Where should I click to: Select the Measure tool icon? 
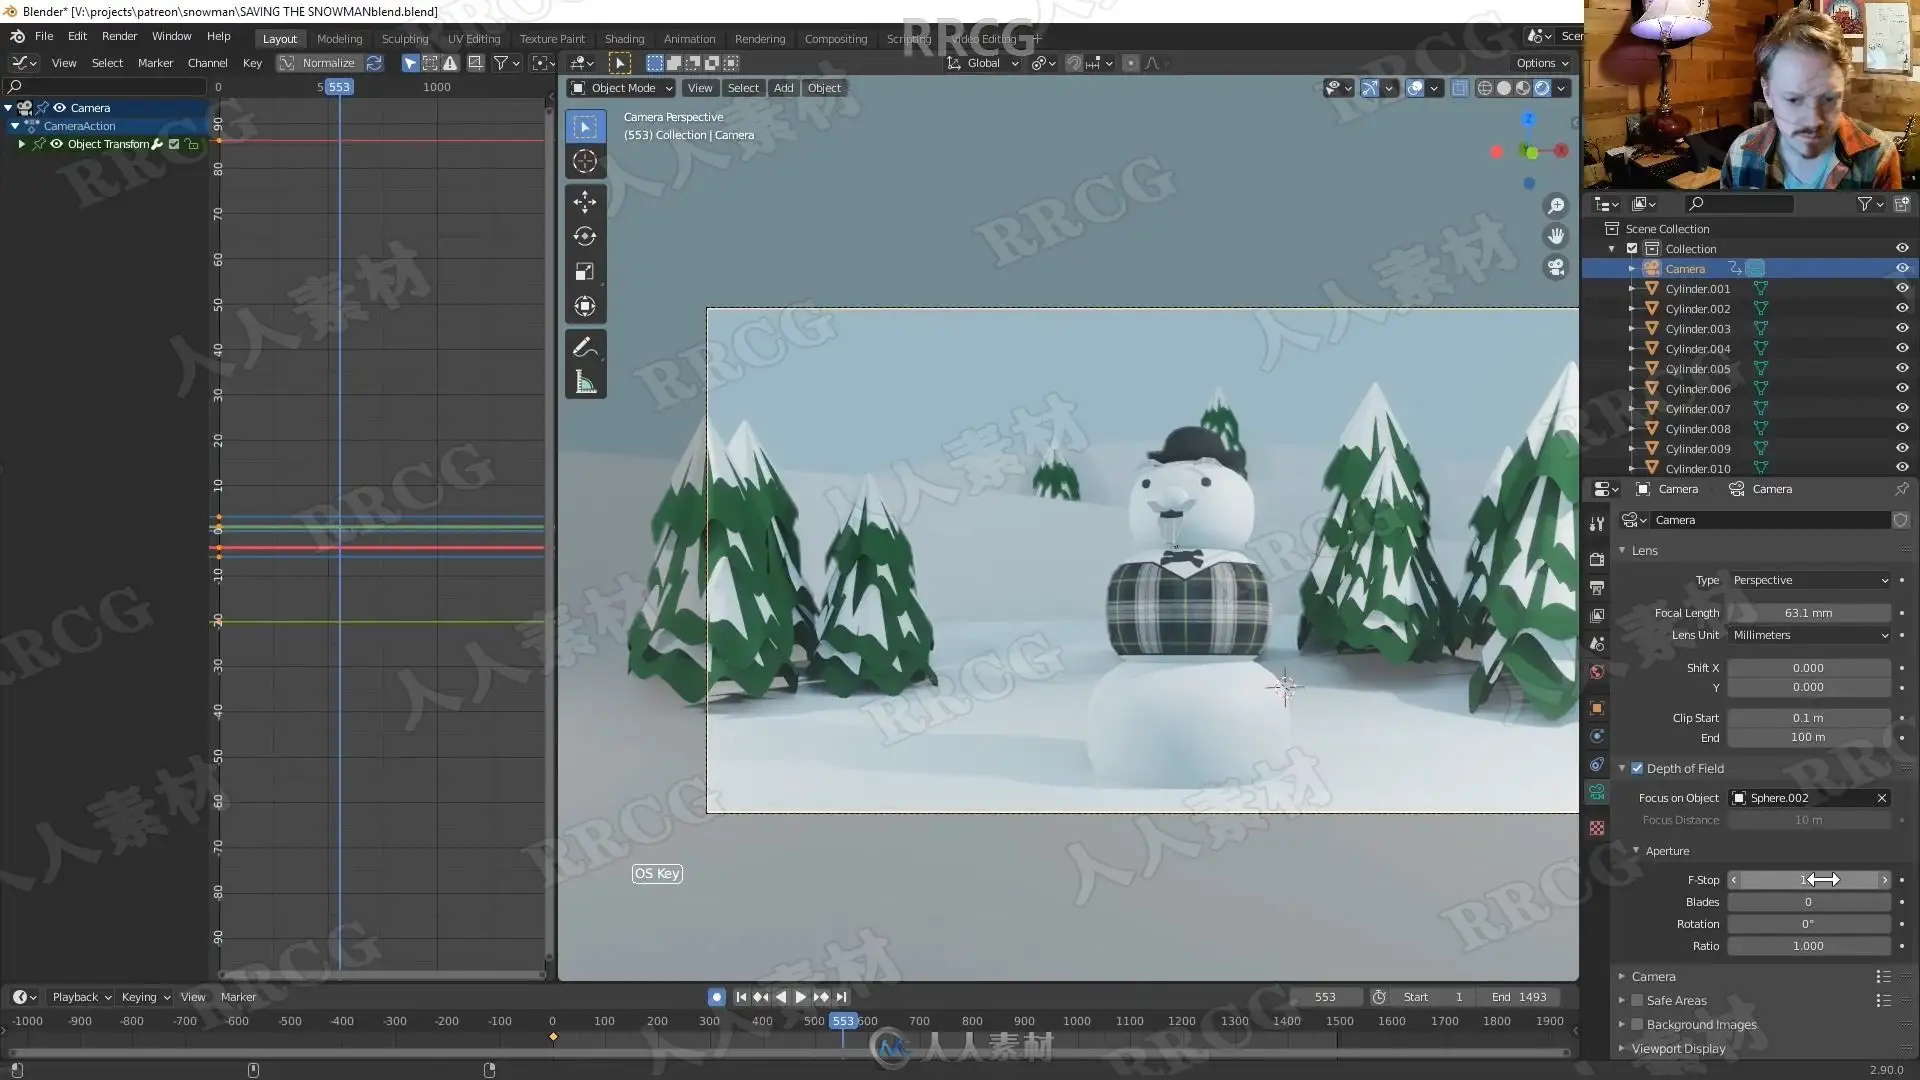[585, 382]
